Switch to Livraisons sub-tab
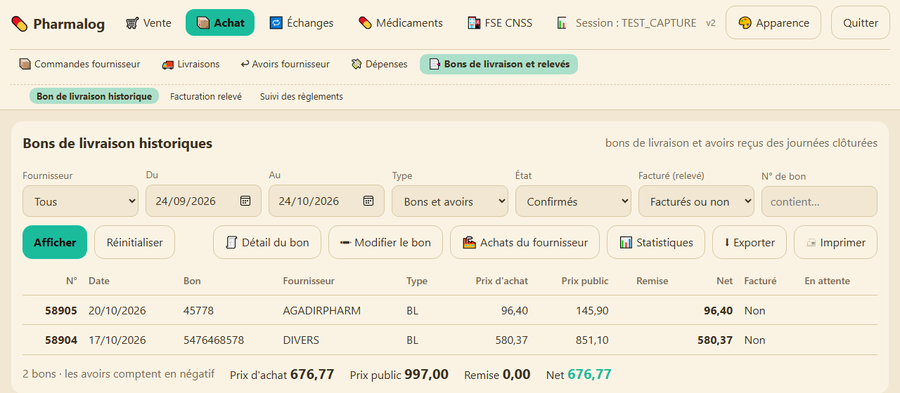 pyautogui.click(x=191, y=64)
